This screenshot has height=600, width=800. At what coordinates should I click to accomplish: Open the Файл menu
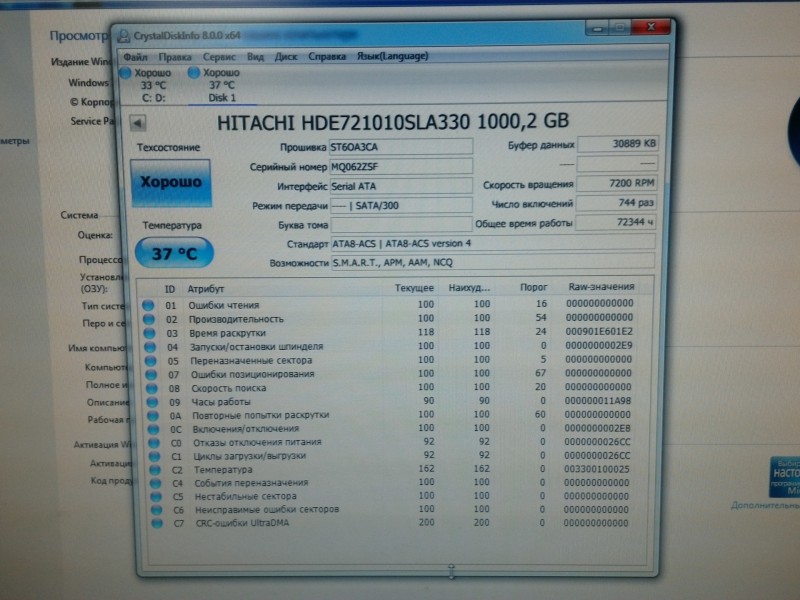point(135,57)
